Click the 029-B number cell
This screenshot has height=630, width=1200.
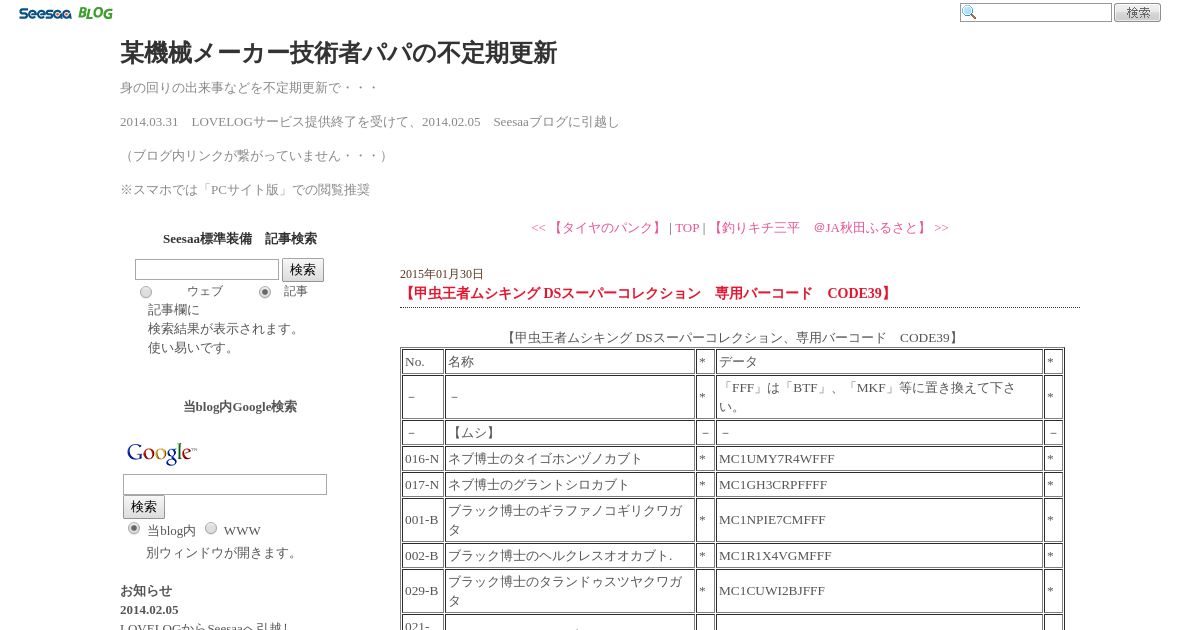pyautogui.click(x=423, y=591)
